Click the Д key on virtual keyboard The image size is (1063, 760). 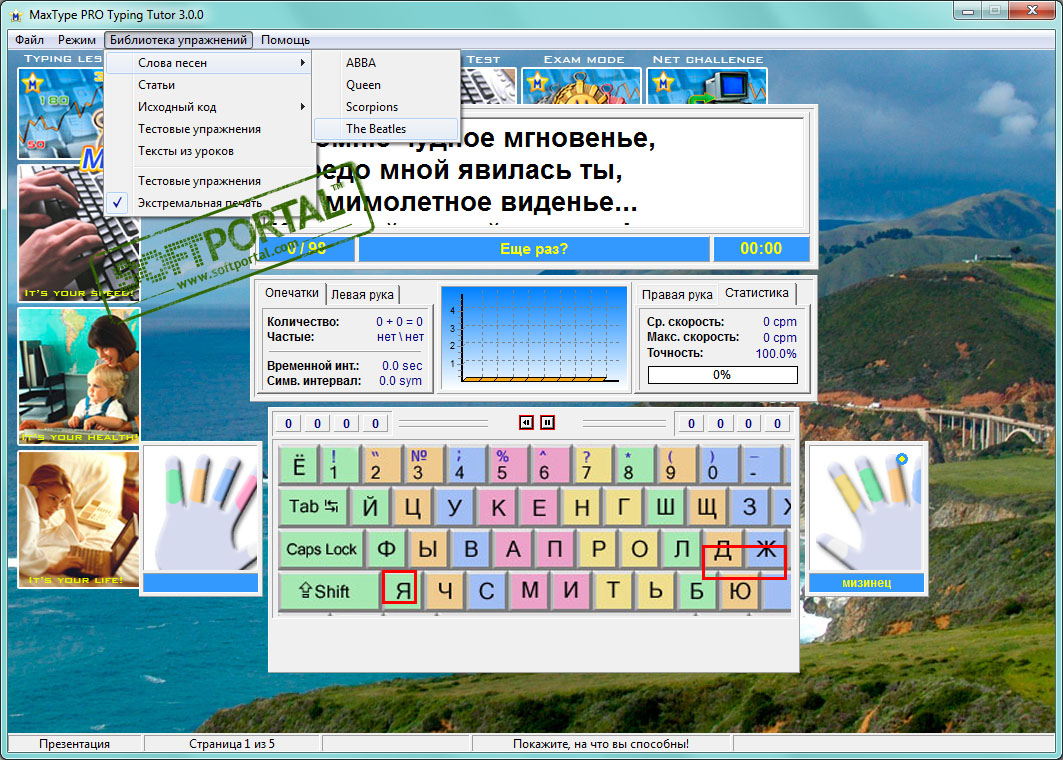723,549
